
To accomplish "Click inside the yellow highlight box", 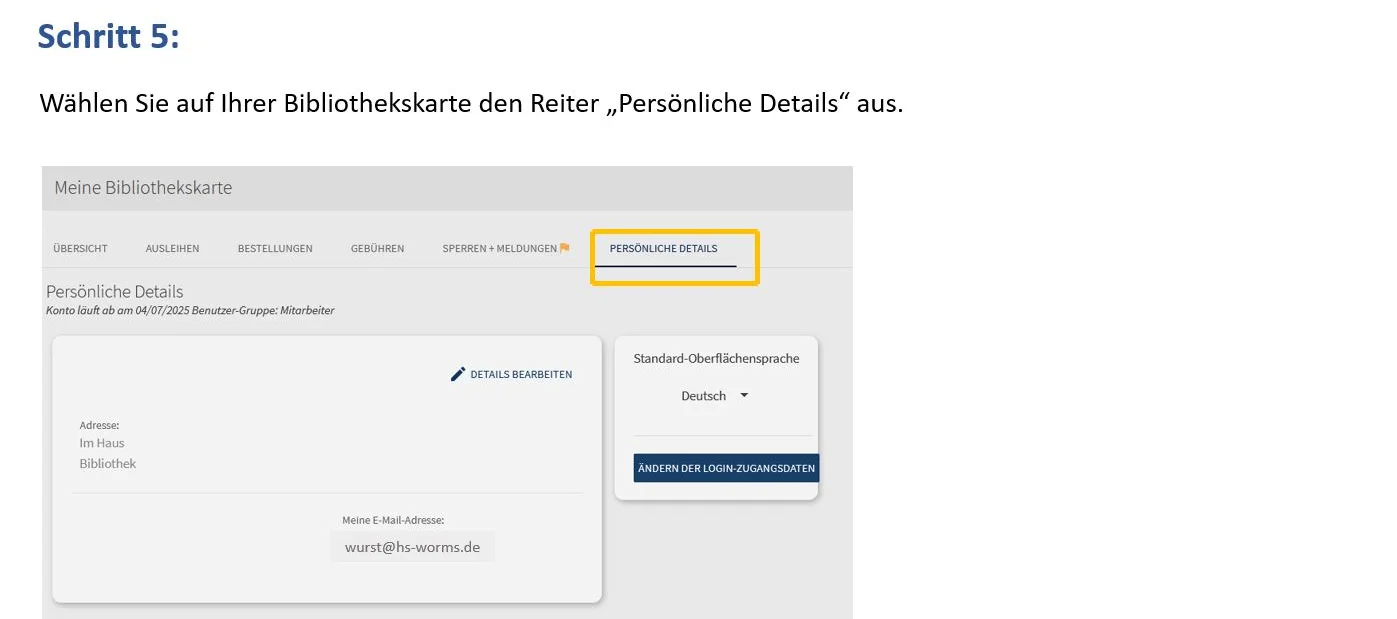I will pos(674,257).
